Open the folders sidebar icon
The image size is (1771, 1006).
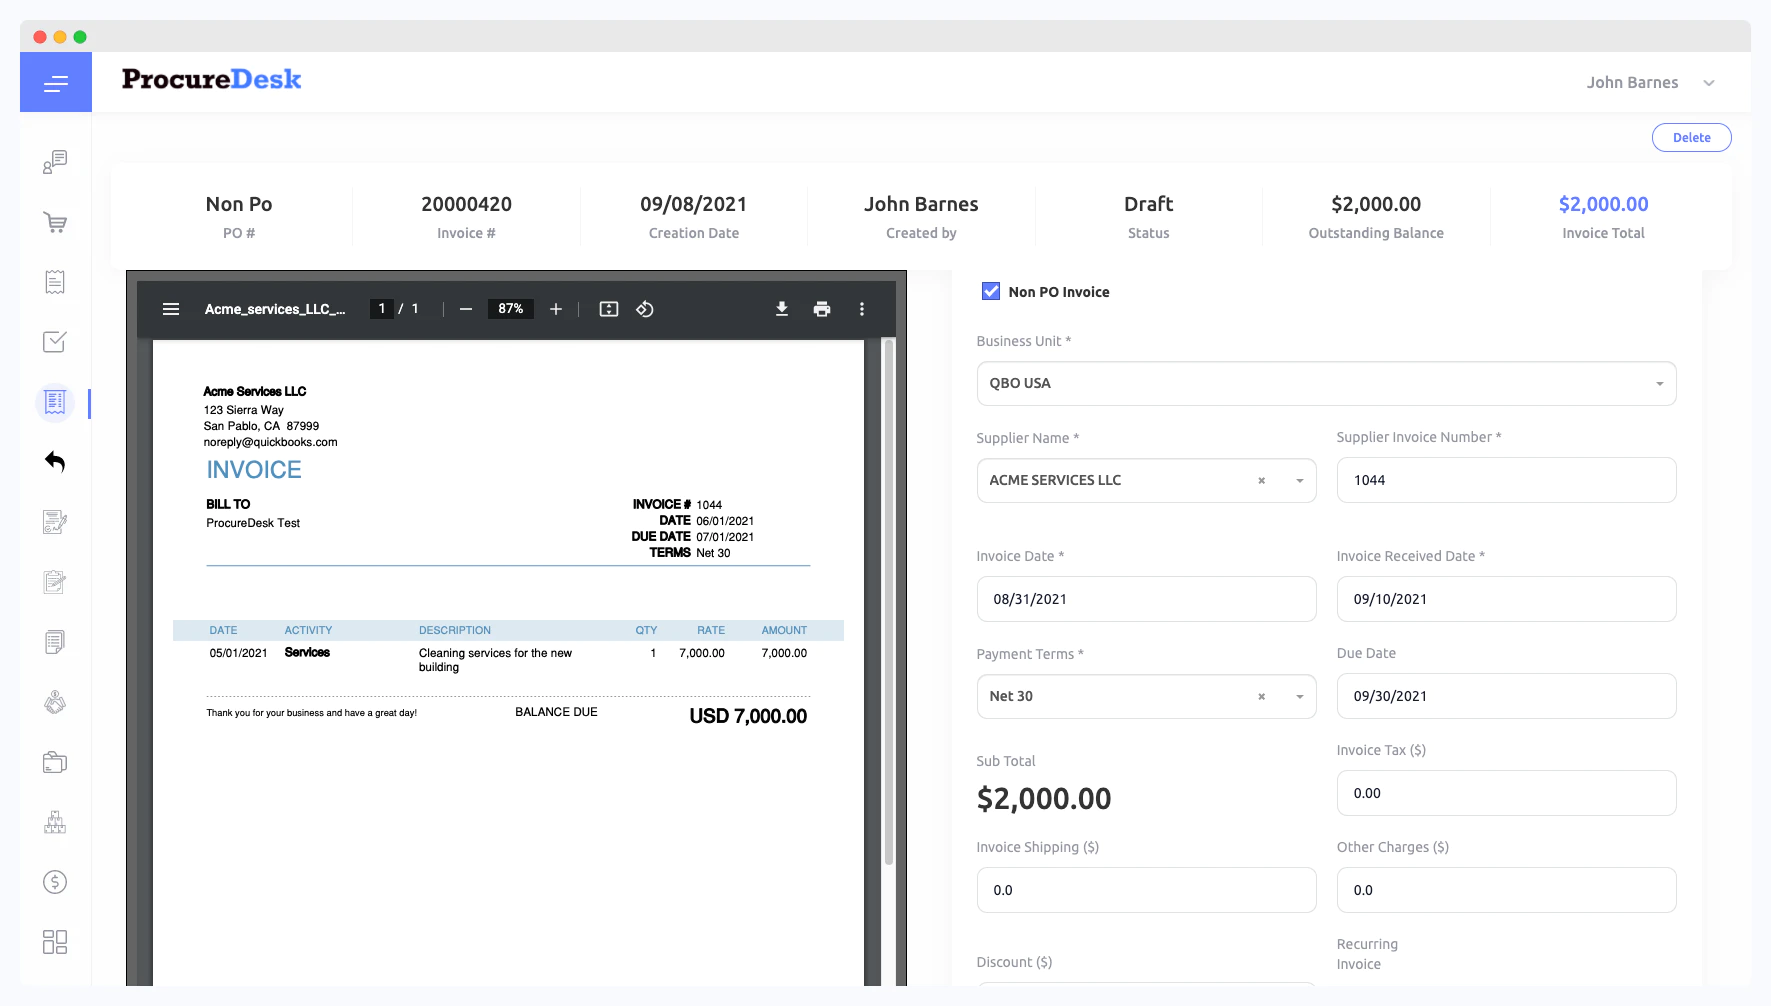click(55, 762)
